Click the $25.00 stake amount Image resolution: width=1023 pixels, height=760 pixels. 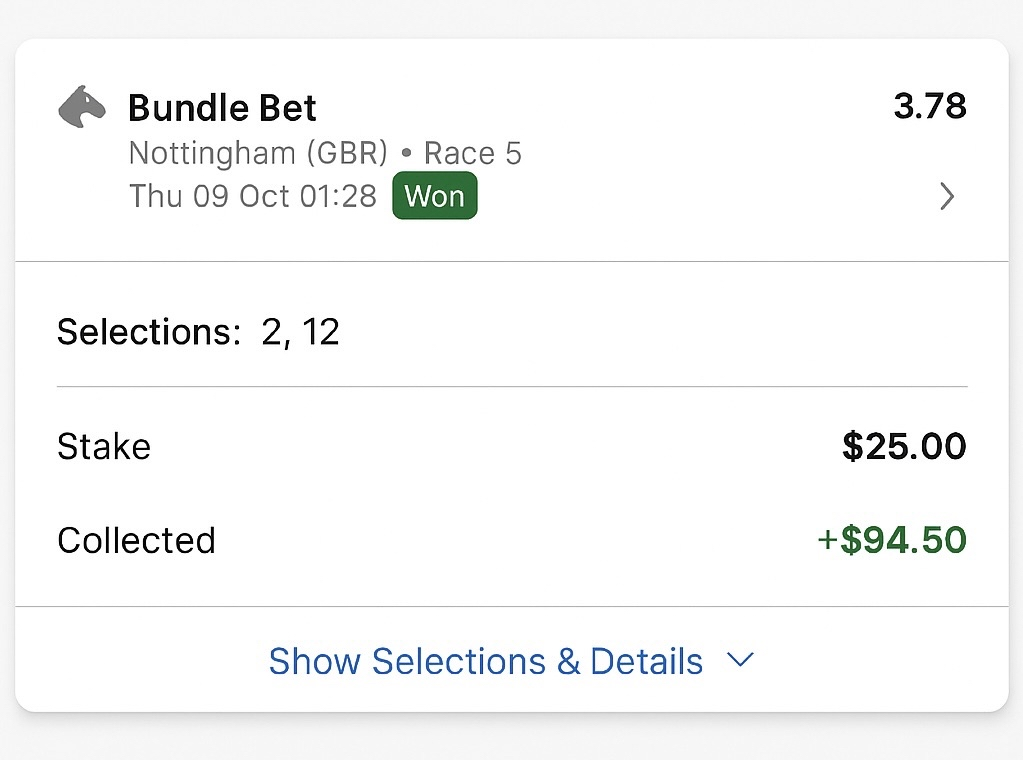pos(904,446)
